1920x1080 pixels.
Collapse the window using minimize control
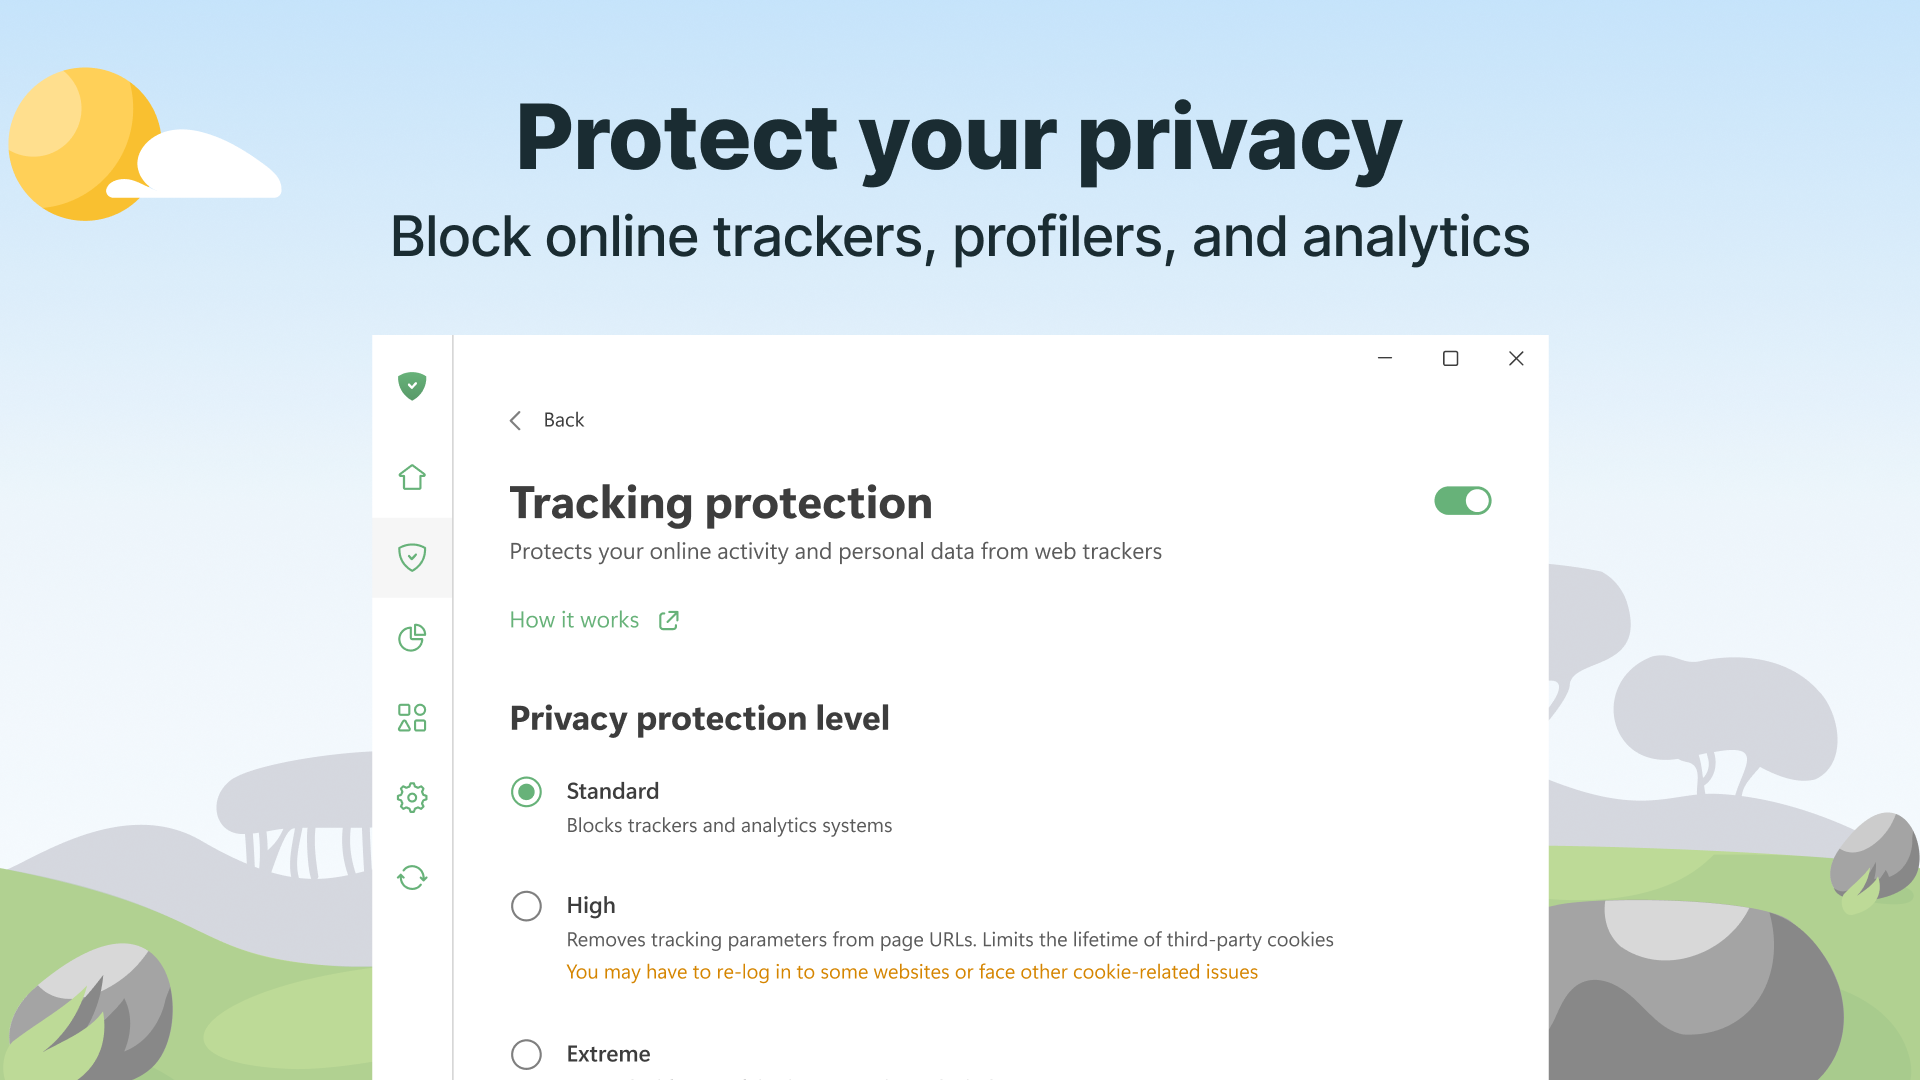[x=1384, y=358]
